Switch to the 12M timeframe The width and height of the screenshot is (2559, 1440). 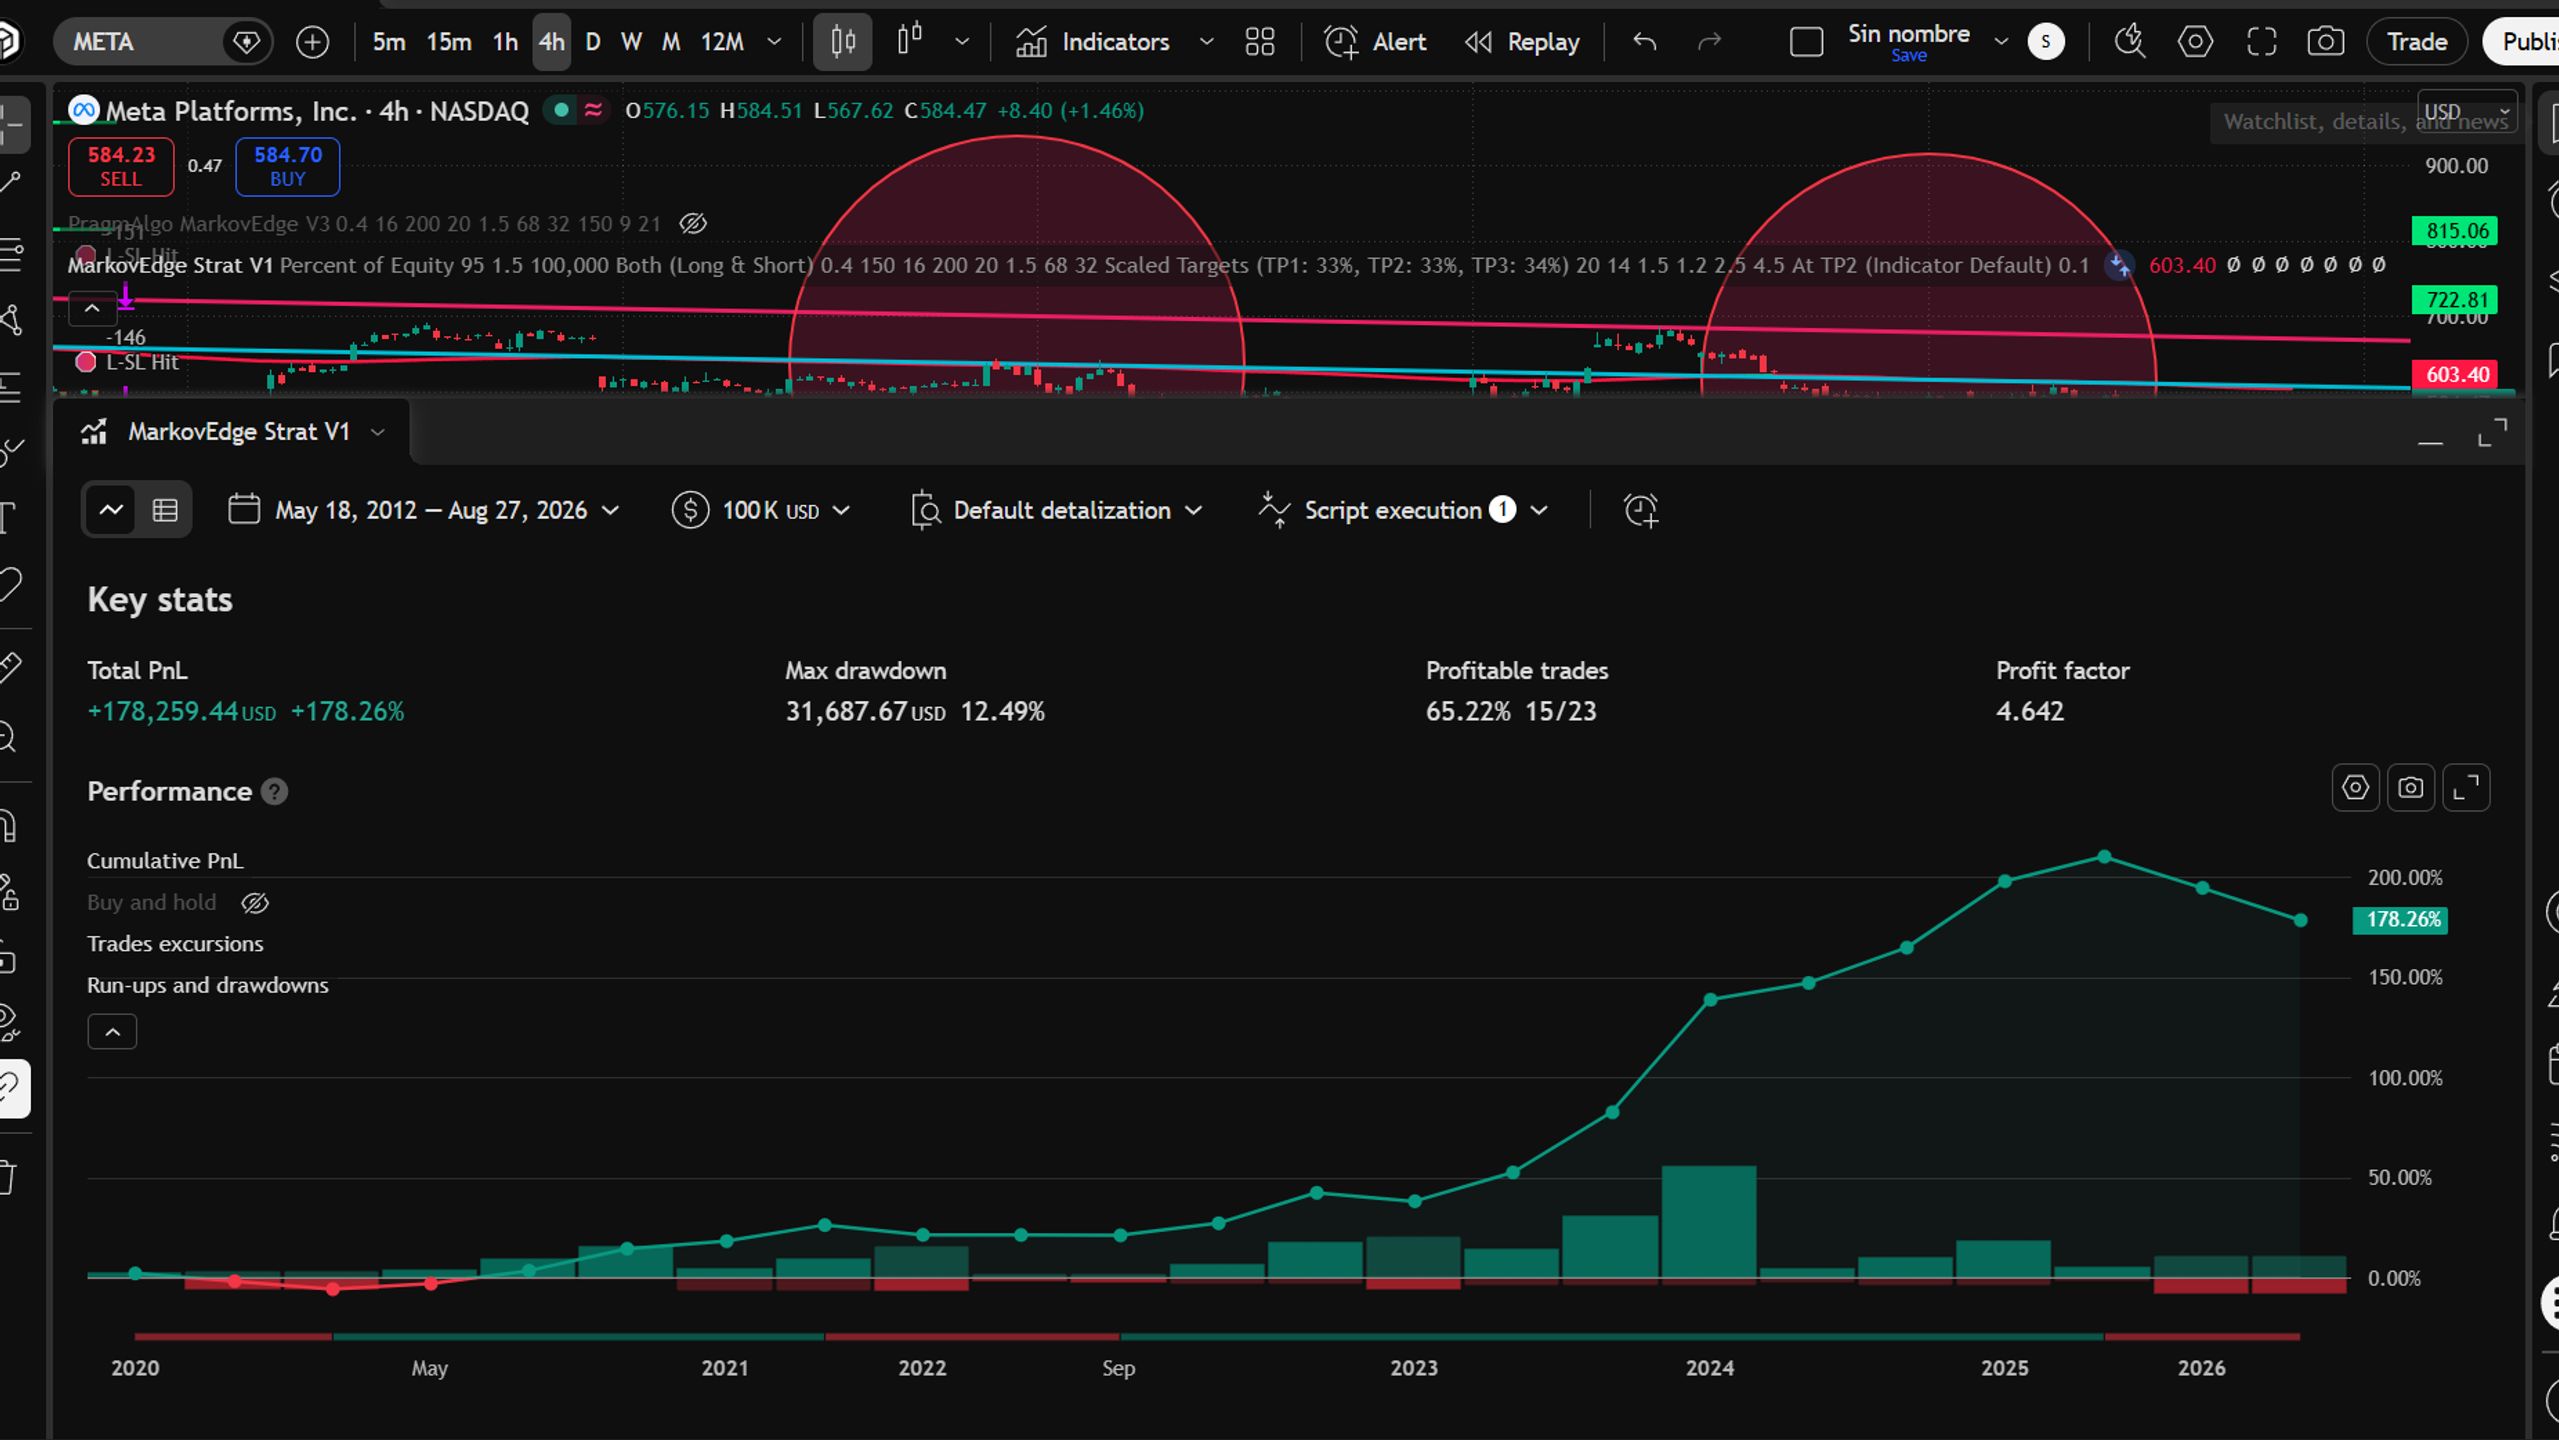point(722,42)
